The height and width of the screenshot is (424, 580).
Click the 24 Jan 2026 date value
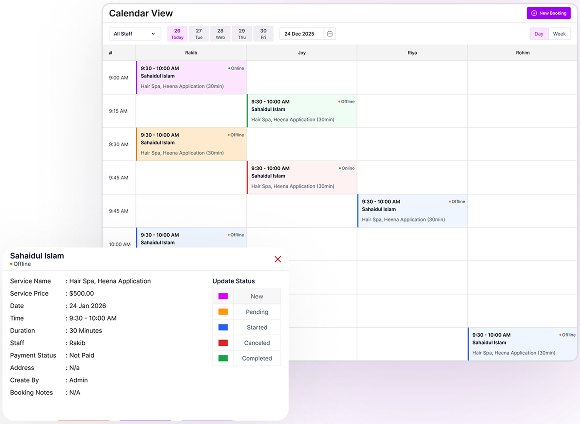tap(88, 306)
